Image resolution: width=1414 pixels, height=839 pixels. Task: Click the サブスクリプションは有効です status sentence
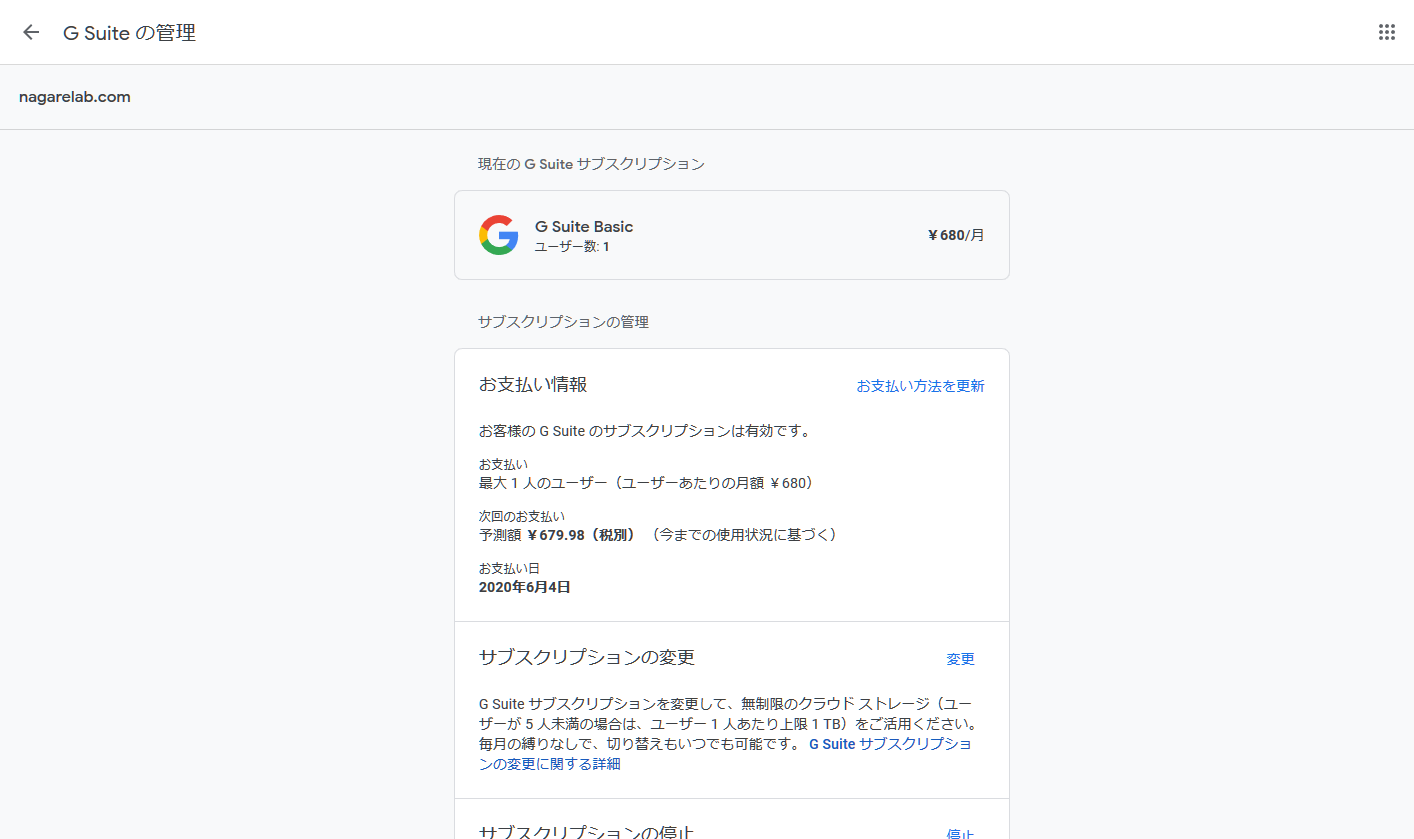644,432
